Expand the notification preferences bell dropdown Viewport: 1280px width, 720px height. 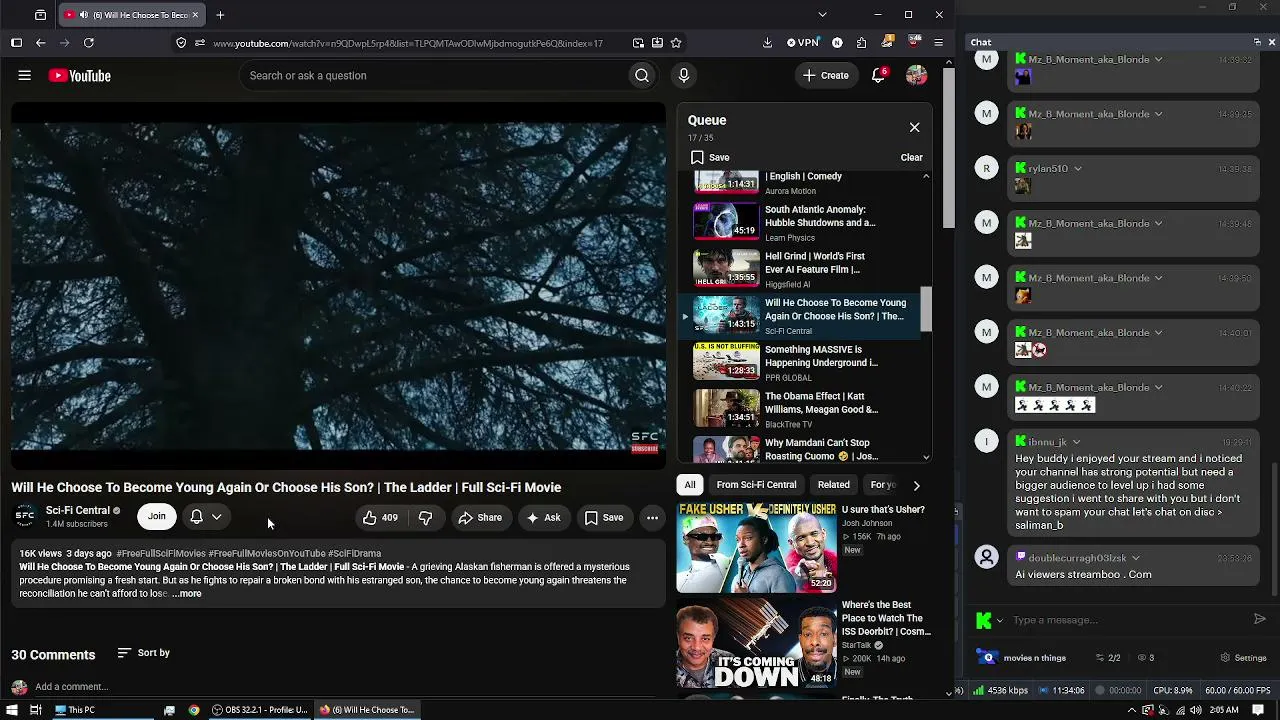click(206, 518)
